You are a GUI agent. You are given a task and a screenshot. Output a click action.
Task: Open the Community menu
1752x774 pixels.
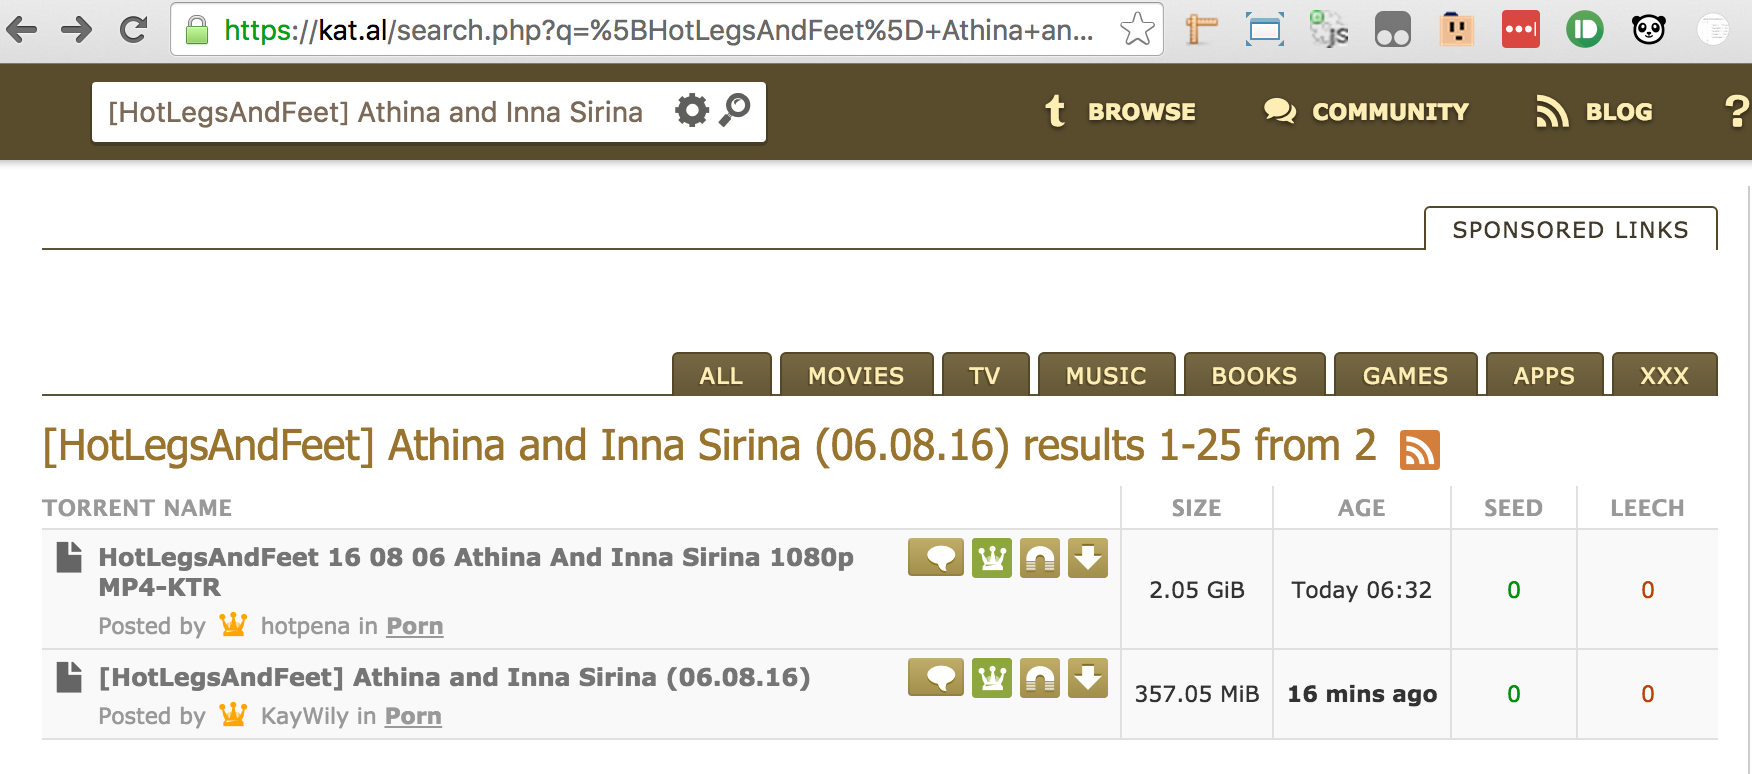tap(1366, 111)
